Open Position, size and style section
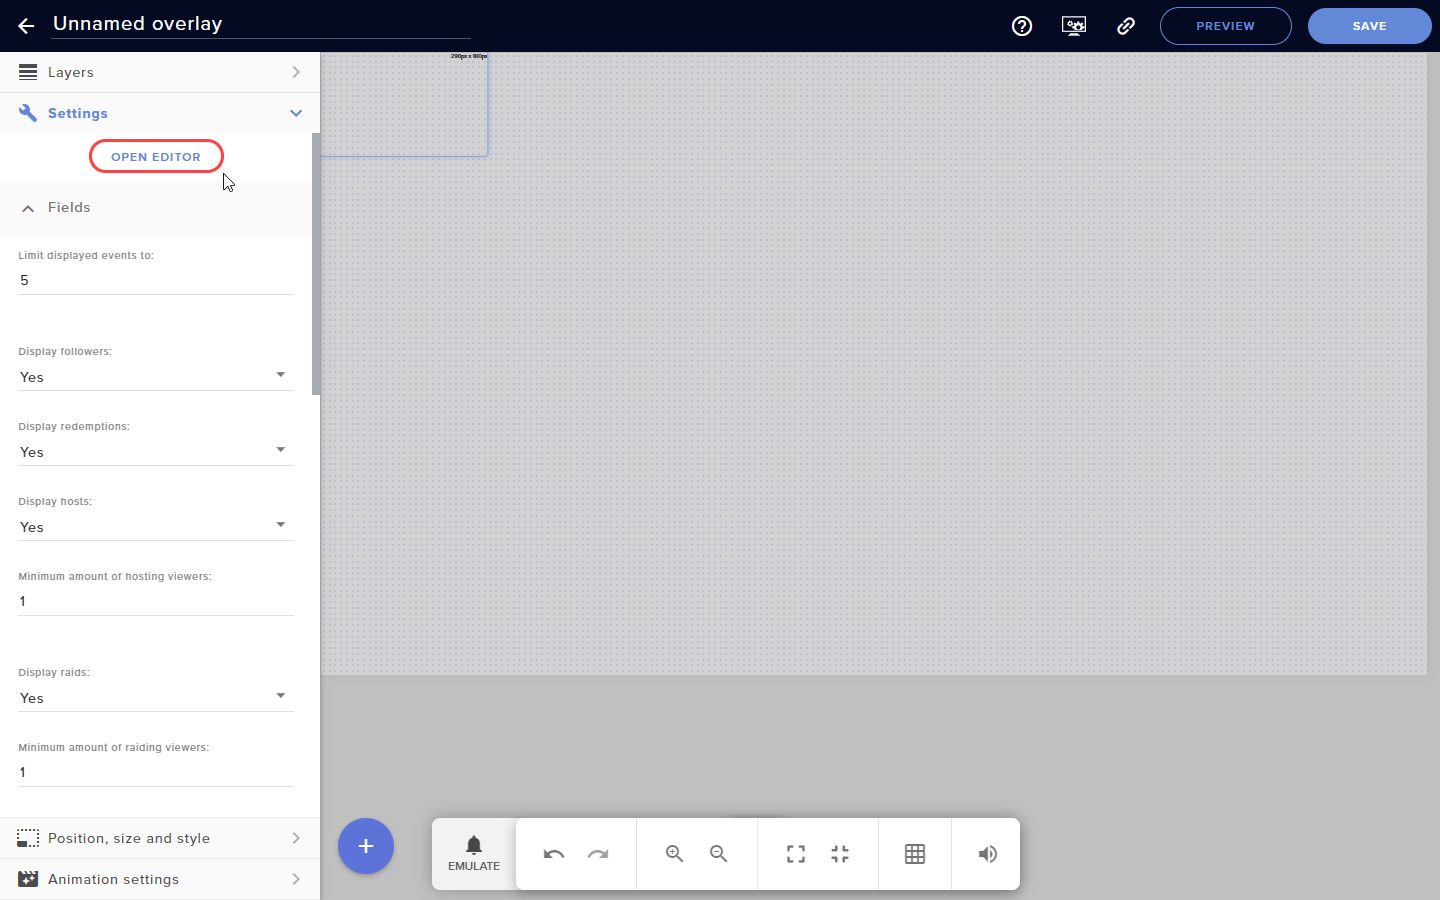 click(160, 838)
